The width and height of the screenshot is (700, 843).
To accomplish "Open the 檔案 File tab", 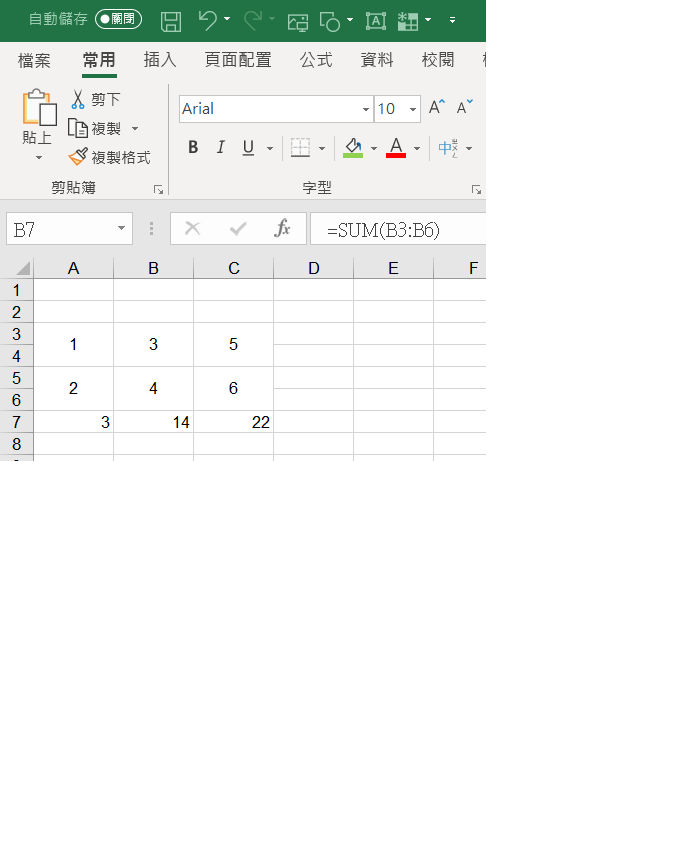I will coord(34,60).
